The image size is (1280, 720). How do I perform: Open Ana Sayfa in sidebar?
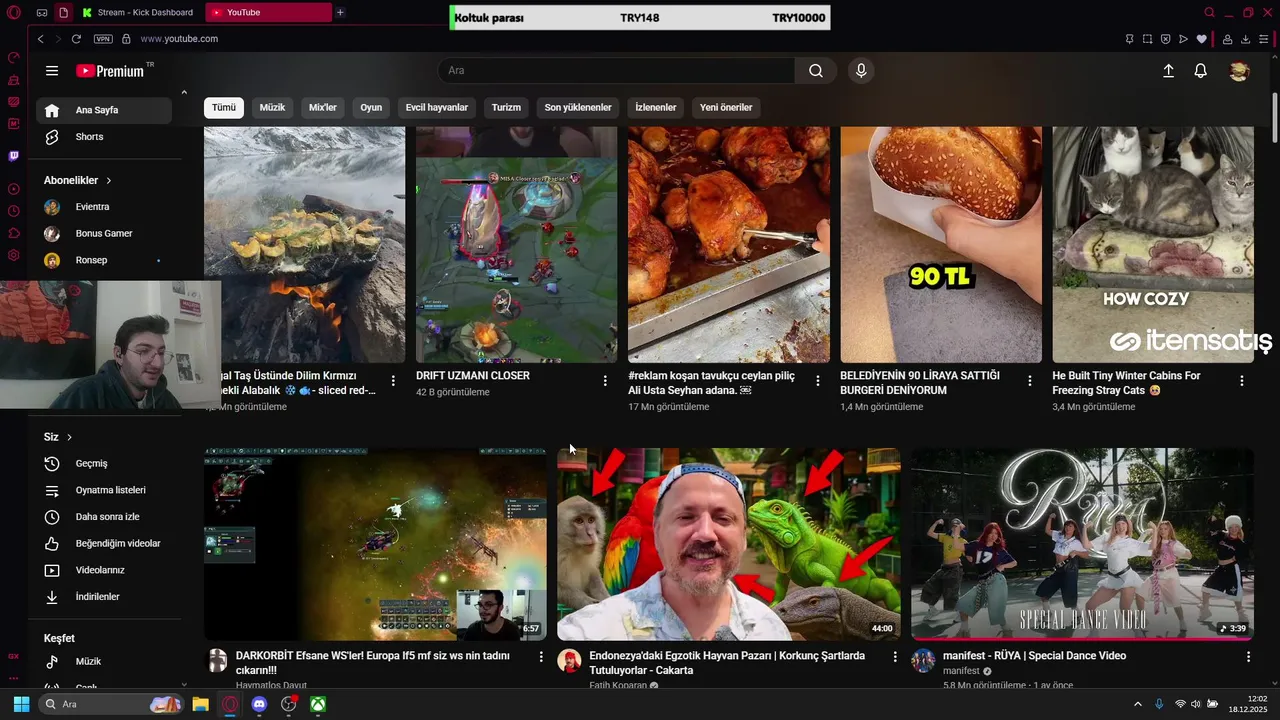click(x=103, y=110)
